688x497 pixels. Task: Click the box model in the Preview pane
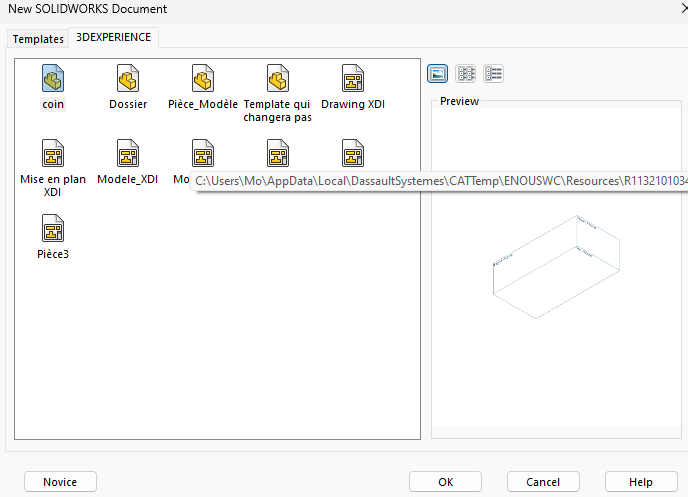[555, 258]
